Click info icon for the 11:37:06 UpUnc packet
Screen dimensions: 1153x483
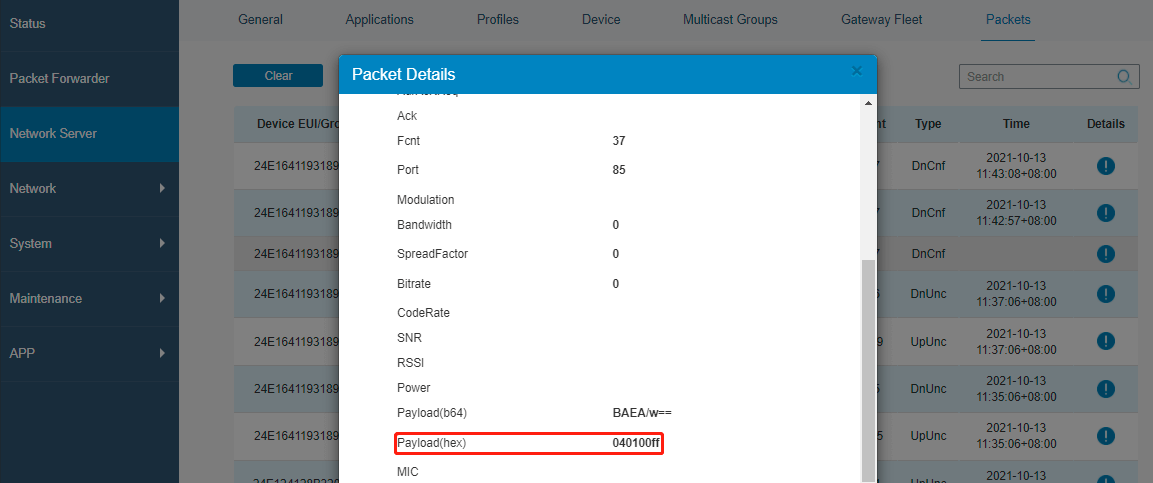tap(1105, 342)
